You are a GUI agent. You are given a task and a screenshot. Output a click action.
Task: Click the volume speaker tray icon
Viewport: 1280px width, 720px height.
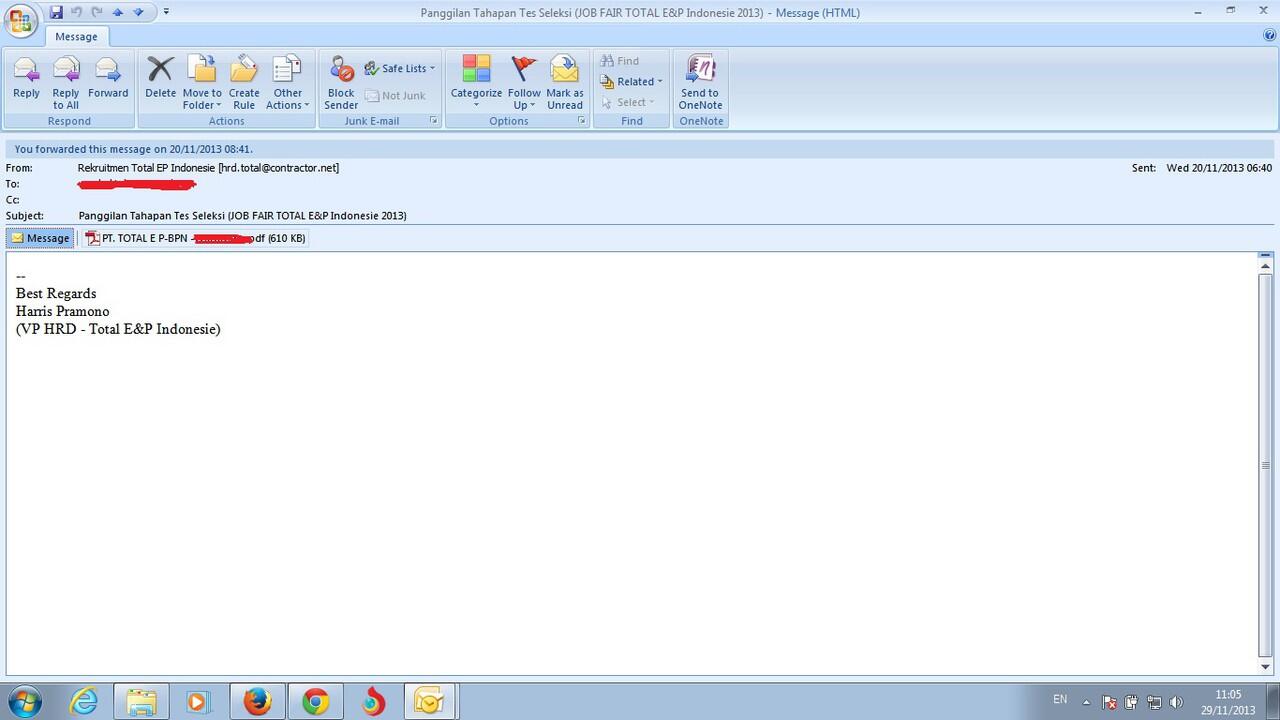[1176, 702]
